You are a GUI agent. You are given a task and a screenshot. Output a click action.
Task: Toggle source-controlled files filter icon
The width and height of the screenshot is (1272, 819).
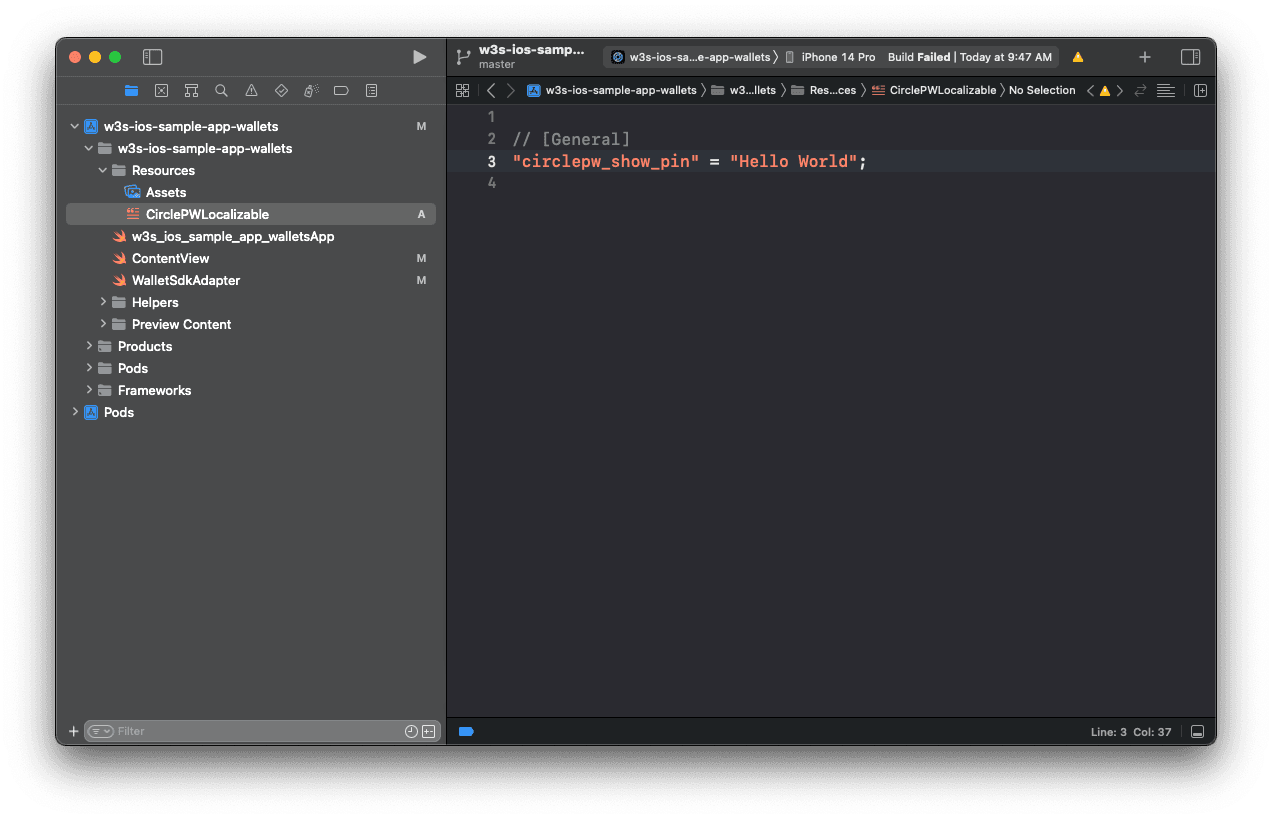(428, 731)
